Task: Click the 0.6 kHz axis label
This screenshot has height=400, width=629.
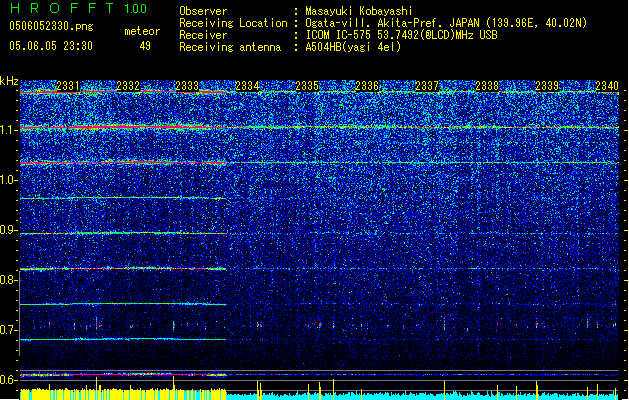Action: (x=9, y=380)
